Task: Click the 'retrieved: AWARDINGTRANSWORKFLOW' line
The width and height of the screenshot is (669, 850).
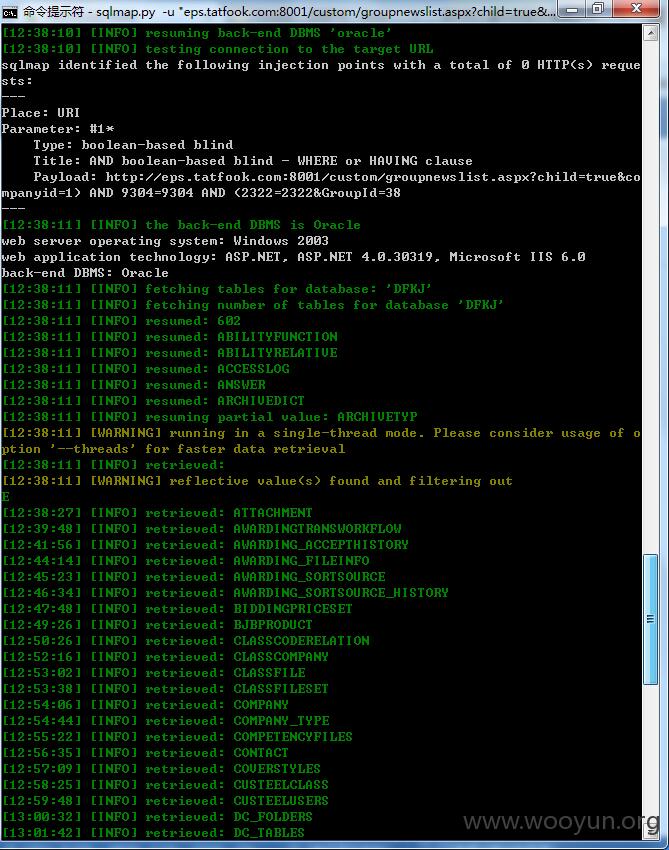Action: pos(201,529)
